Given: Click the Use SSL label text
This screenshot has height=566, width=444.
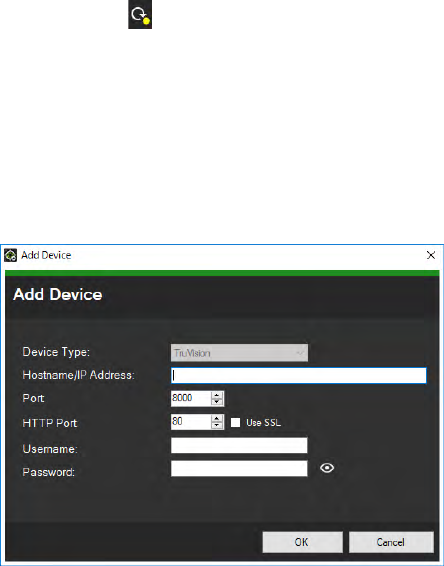Looking at the screenshot, I should (263, 423).
